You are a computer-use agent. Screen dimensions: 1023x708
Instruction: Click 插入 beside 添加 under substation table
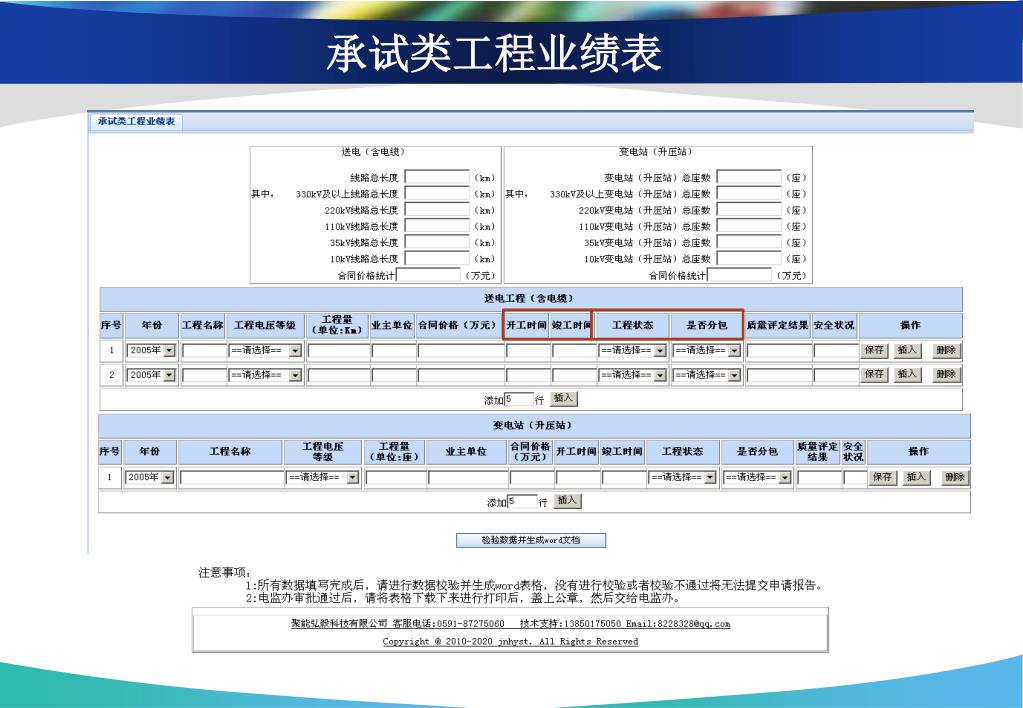point(568,500)
